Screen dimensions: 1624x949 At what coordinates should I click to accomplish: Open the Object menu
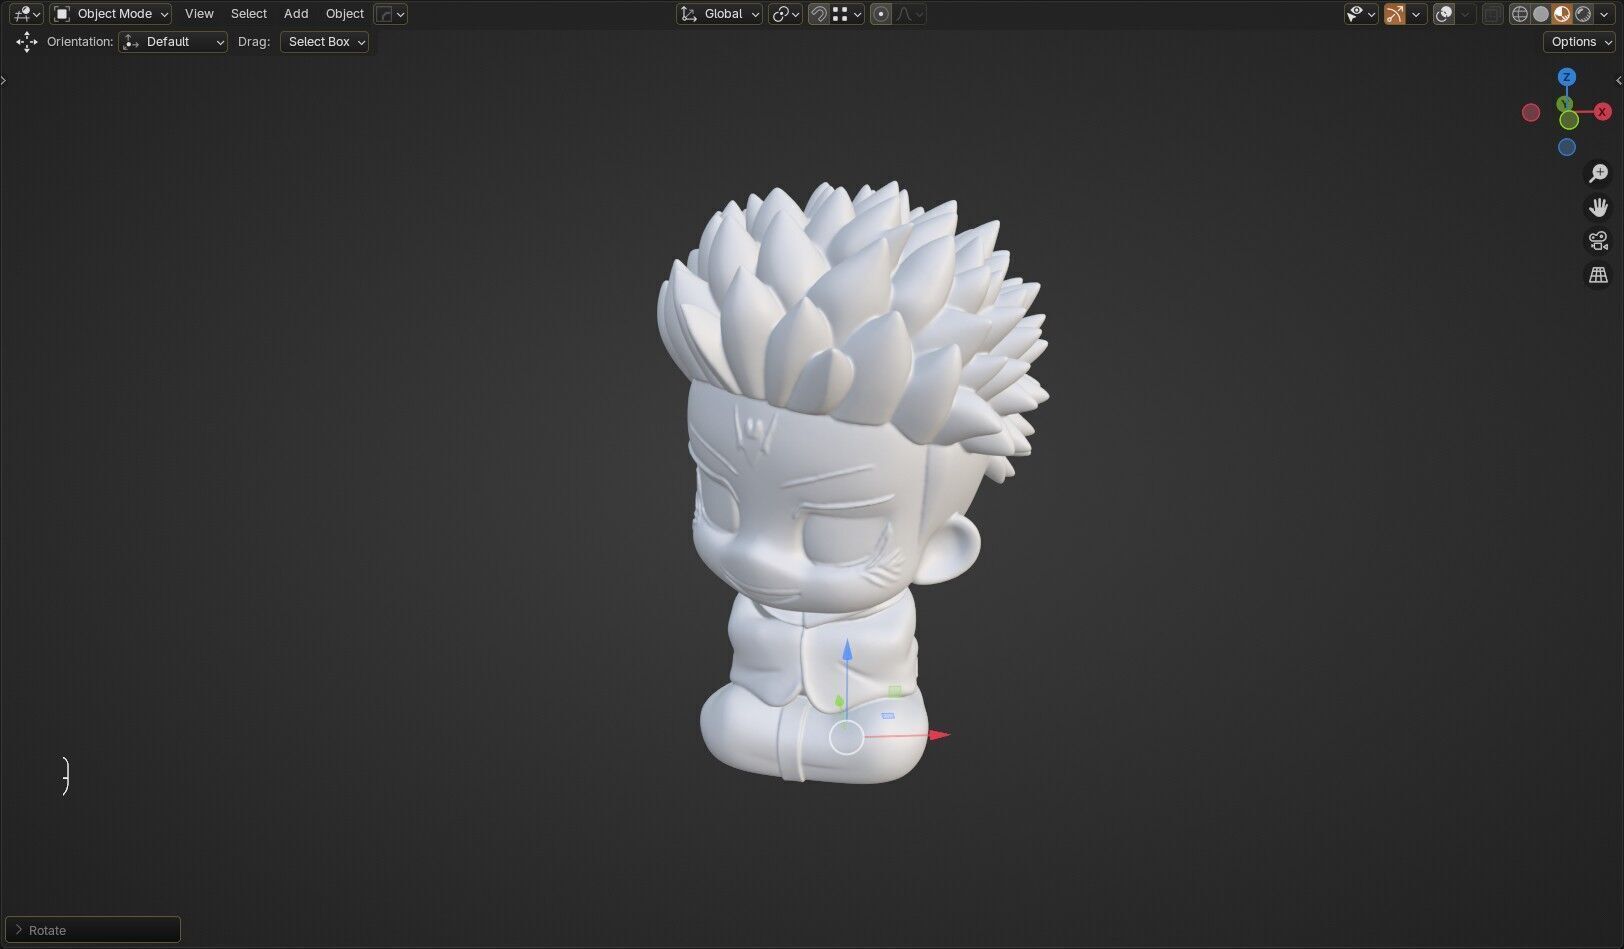pos(345,14)
